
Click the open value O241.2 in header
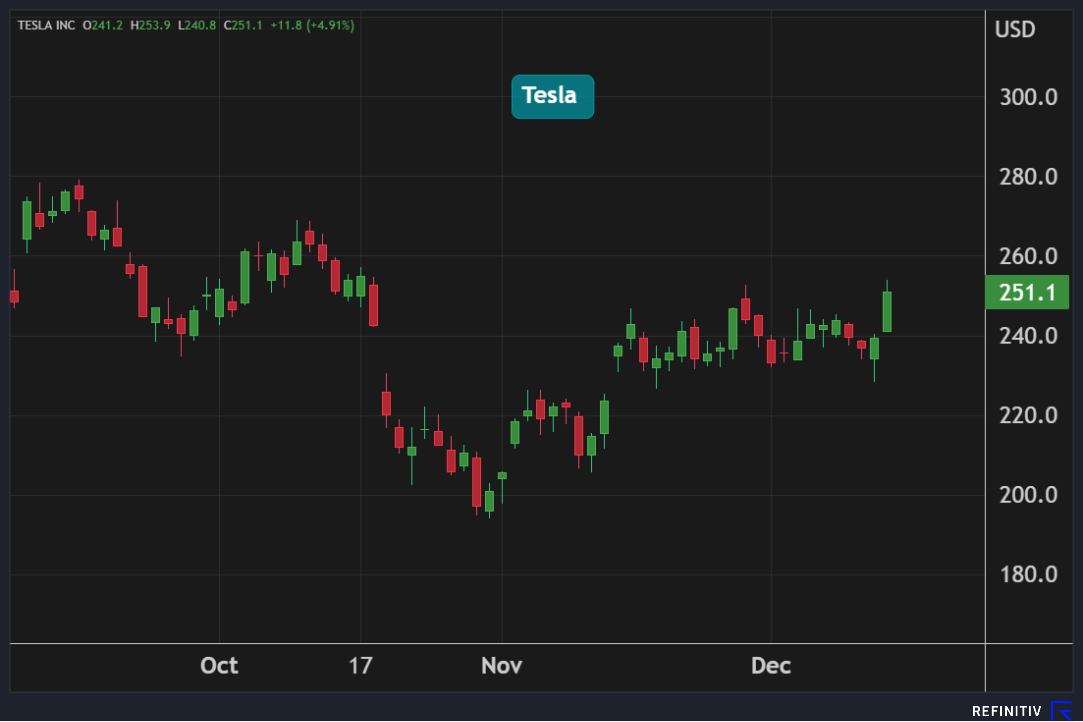[103, 25]
